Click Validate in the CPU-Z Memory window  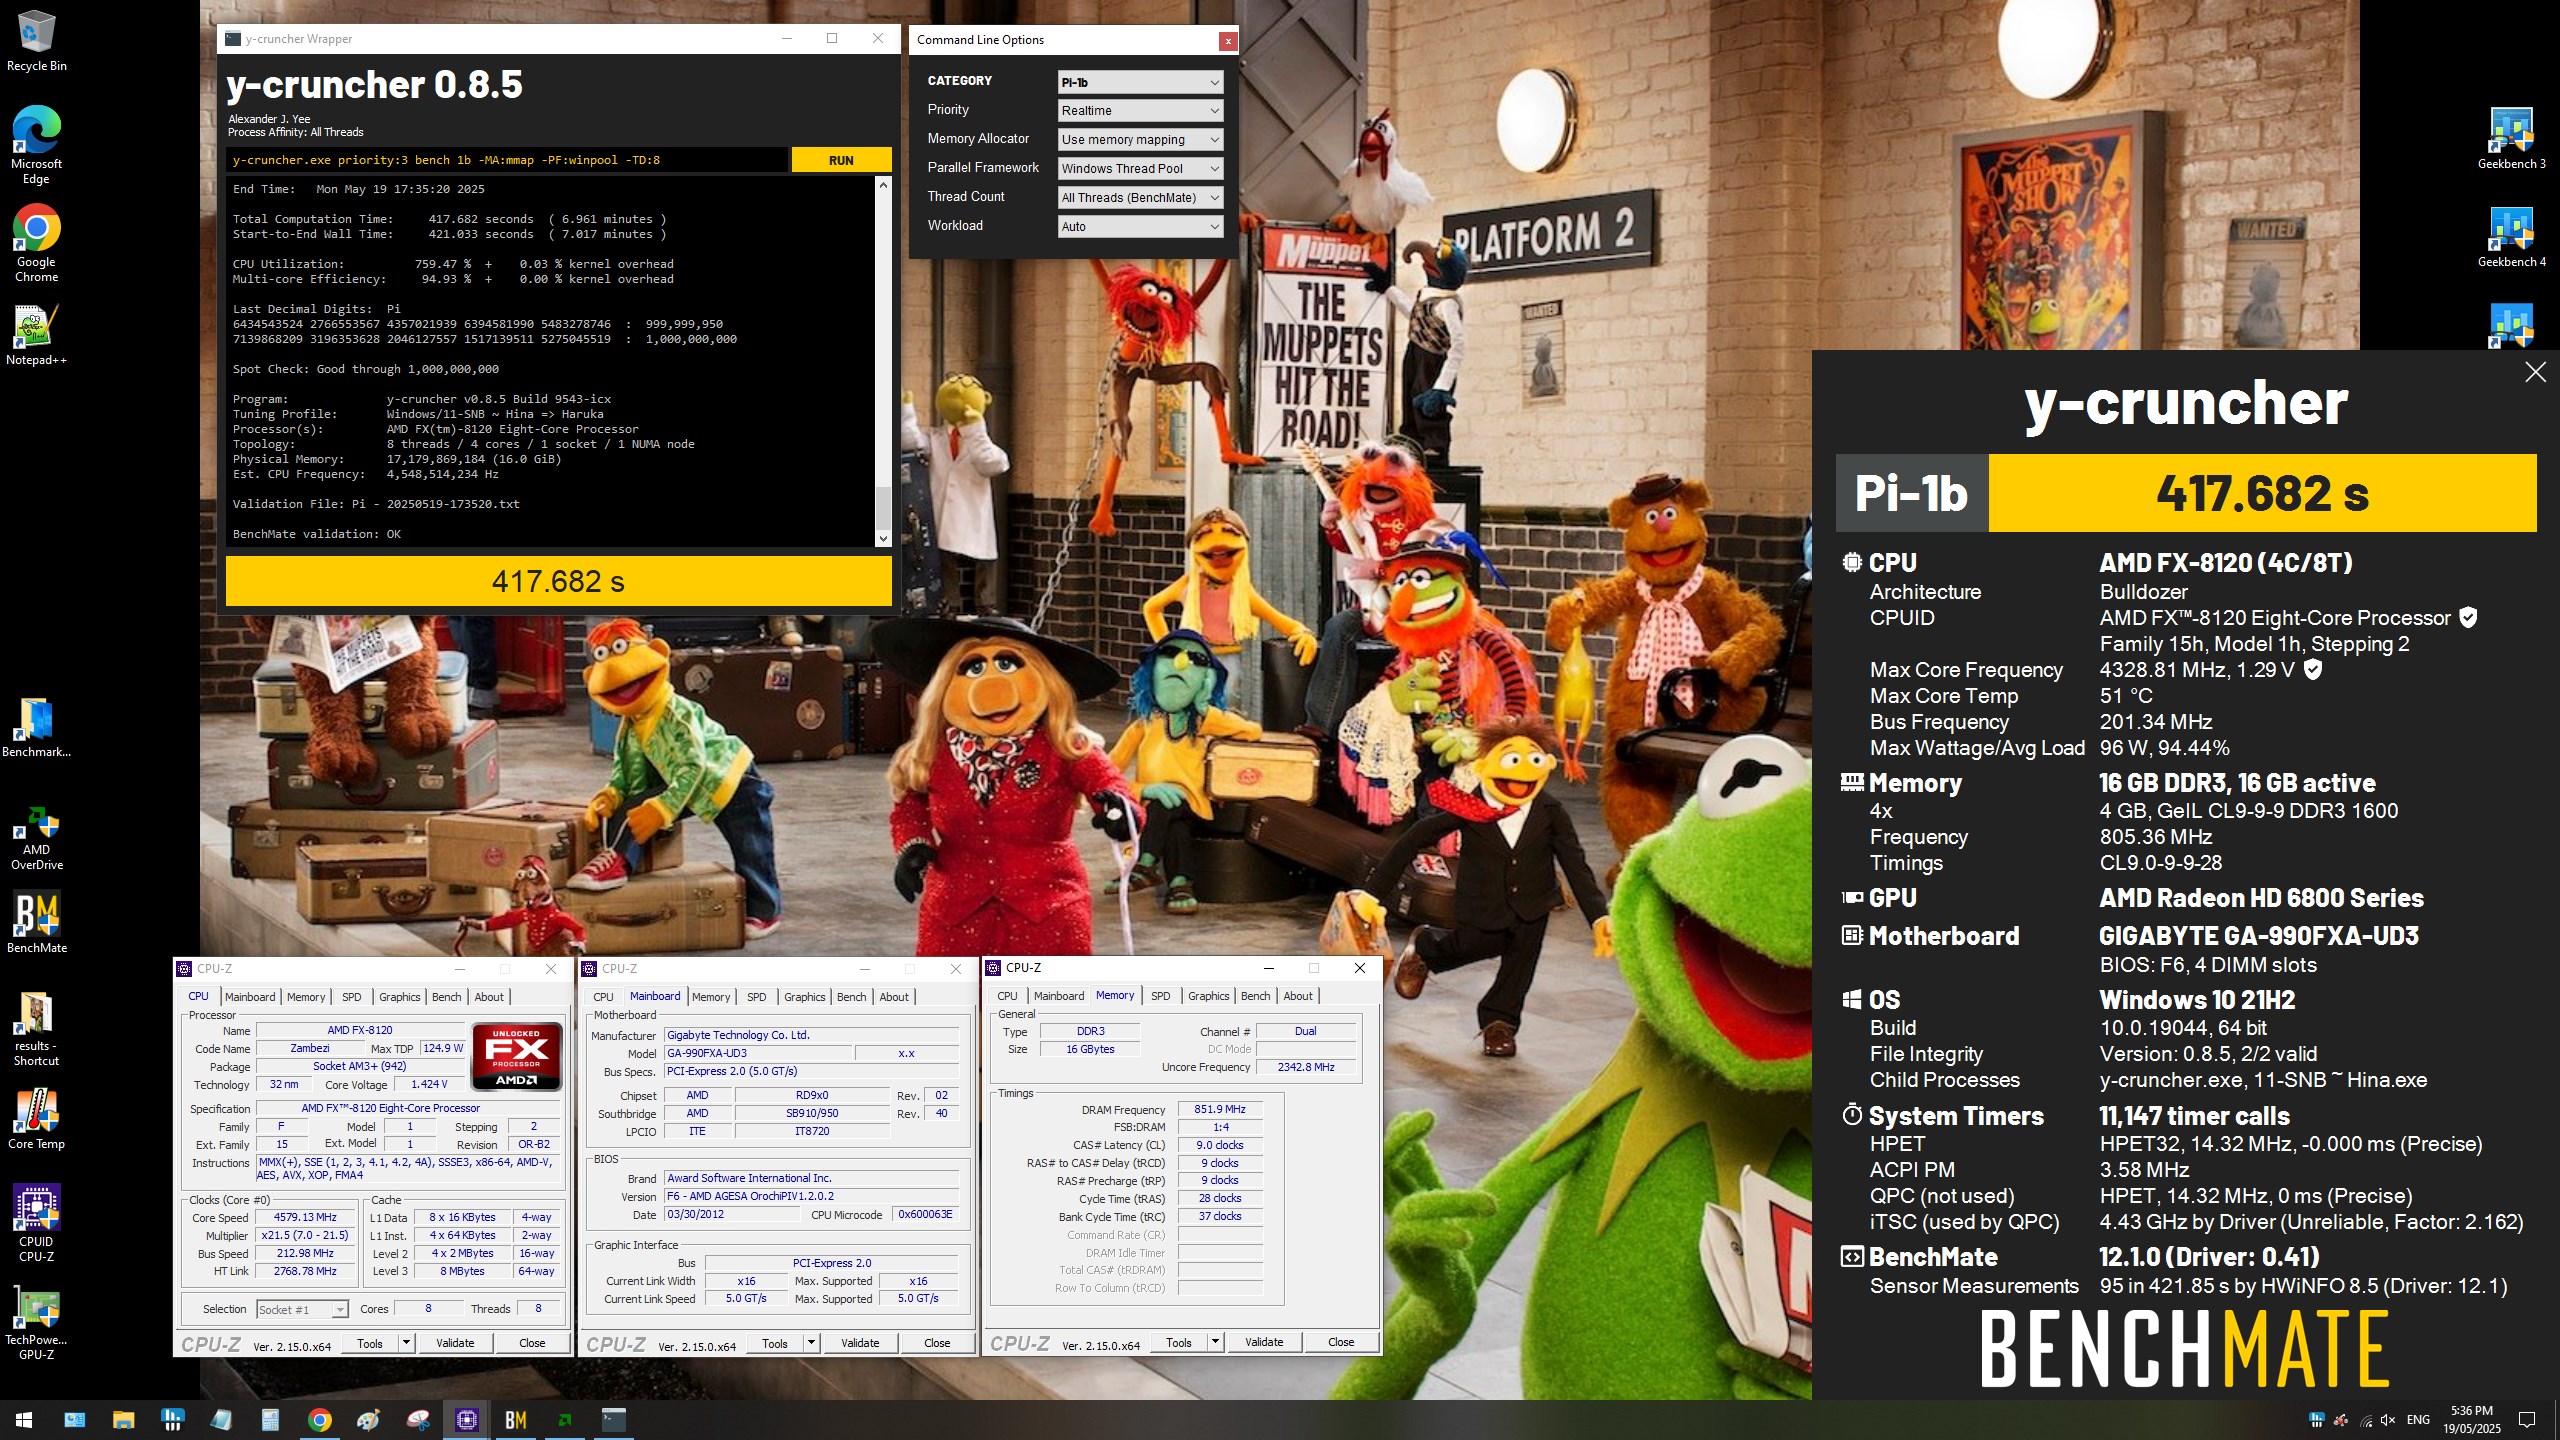coord(1264,1342)
